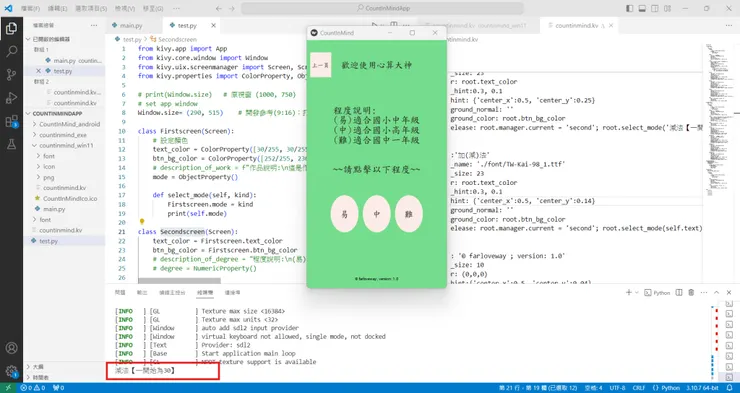Open the File menu

pyautogui.click(x=30, y=8)
